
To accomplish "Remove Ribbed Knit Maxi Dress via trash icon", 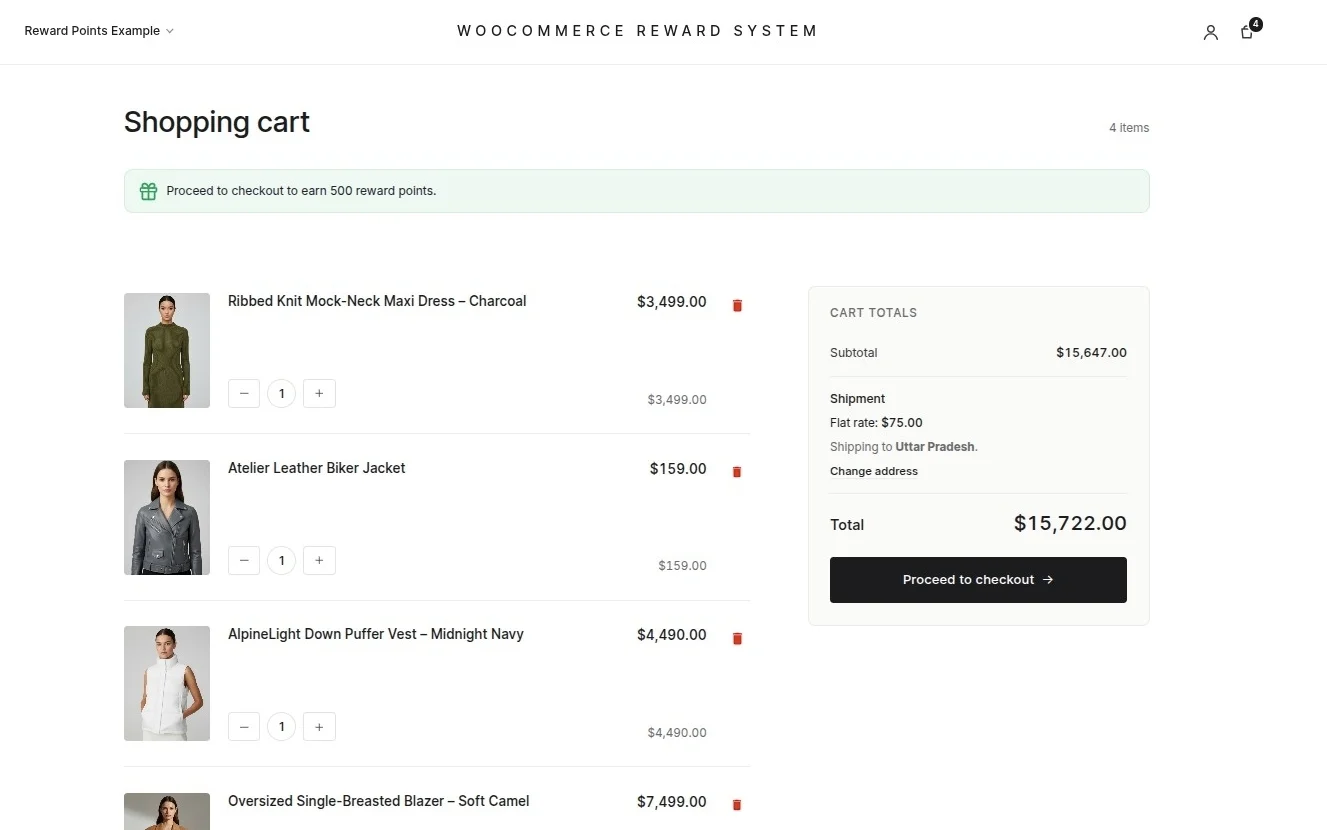I will click(737, 305).
